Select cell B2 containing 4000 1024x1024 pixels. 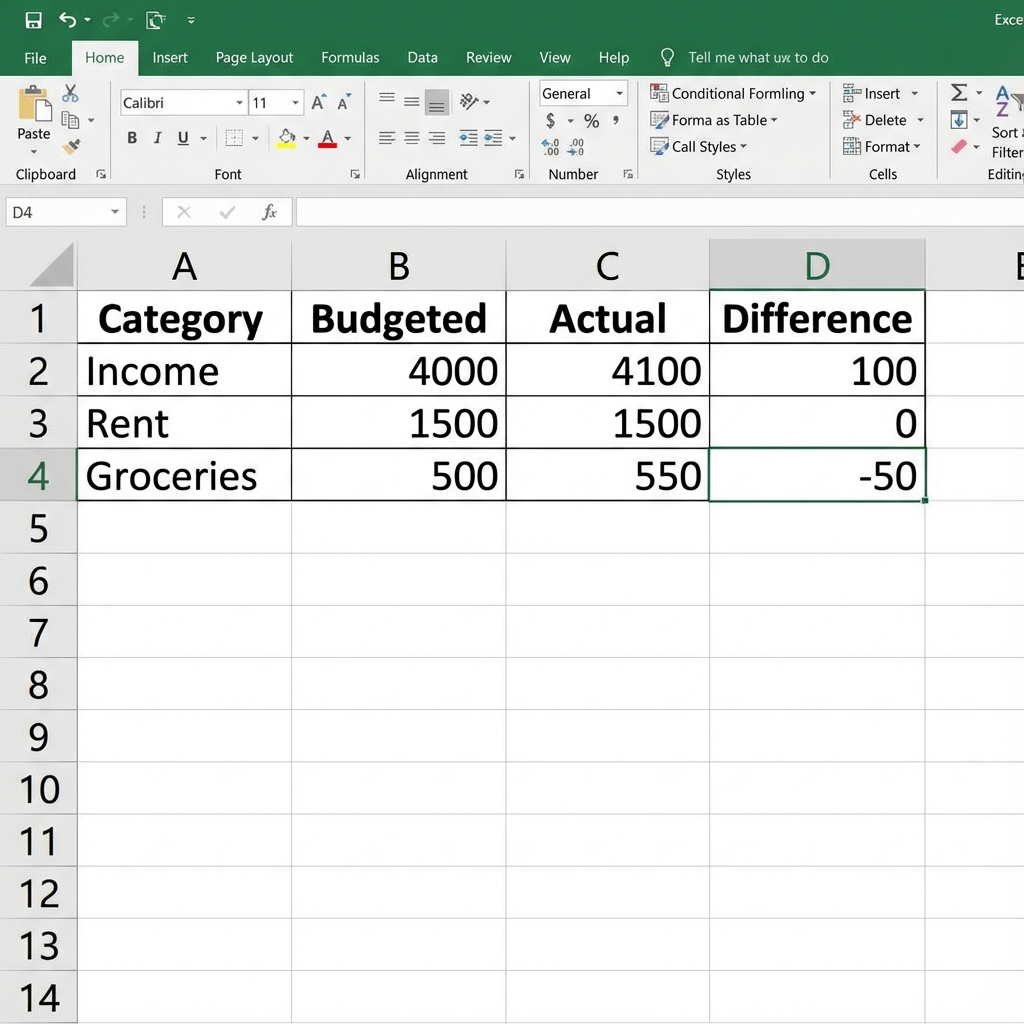[x=398, y=370]
